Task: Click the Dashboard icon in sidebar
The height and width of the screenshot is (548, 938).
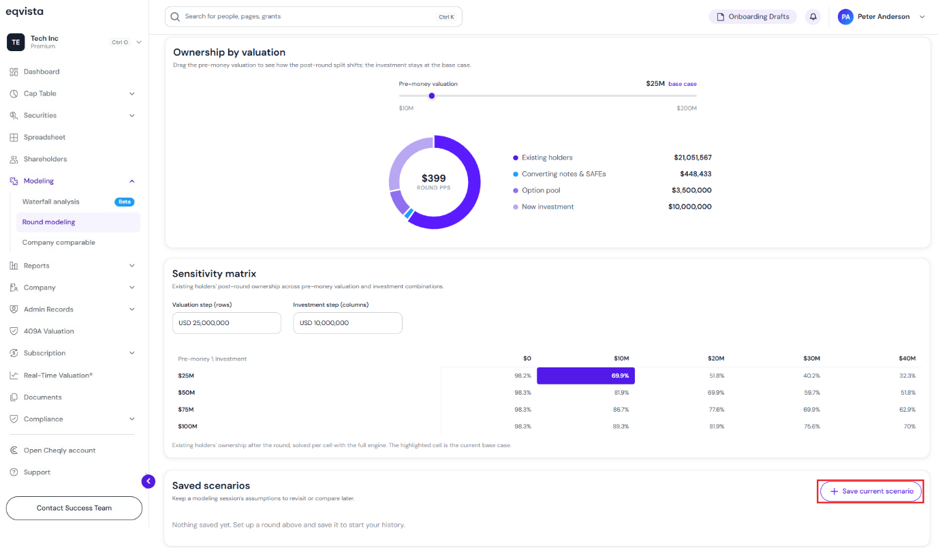Action: (x=14, y=72)
